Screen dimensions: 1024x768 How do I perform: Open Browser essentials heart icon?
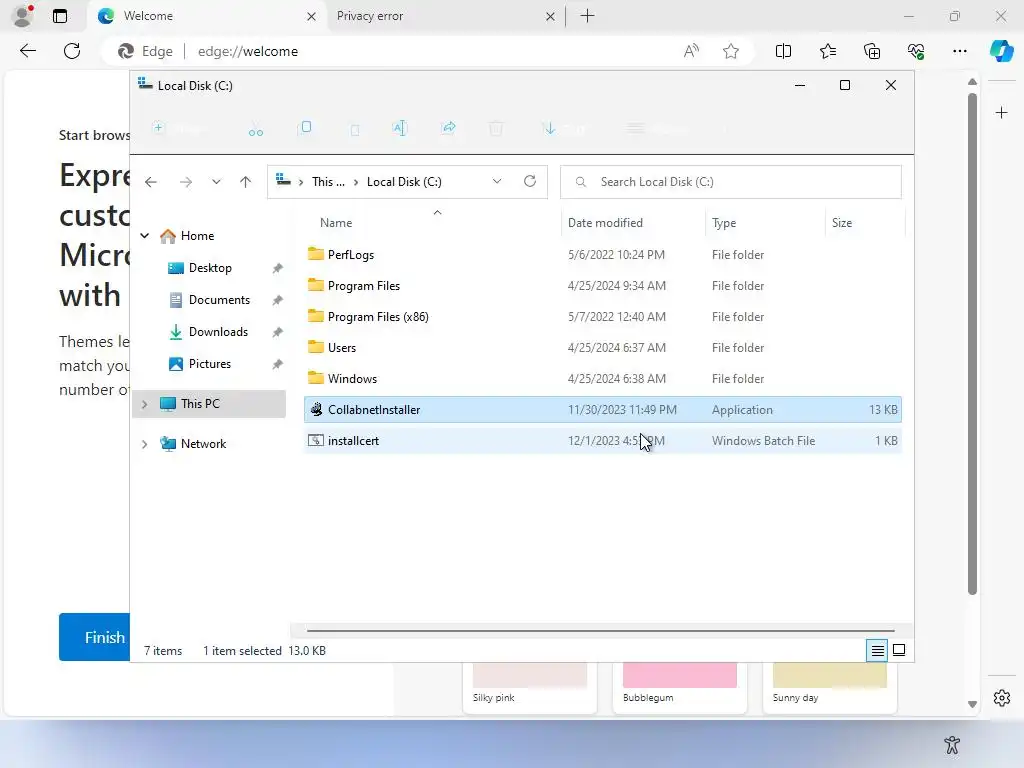(x=916, y=51)
